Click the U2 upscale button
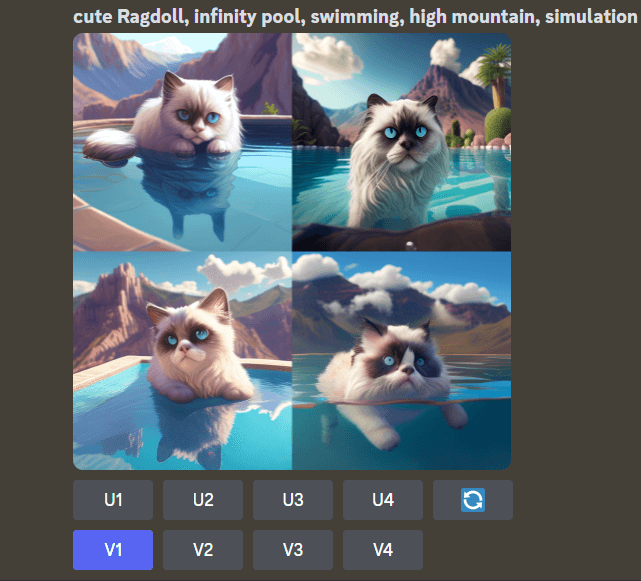The width and height of the screenshot is (641, 581). click(203, 500)
